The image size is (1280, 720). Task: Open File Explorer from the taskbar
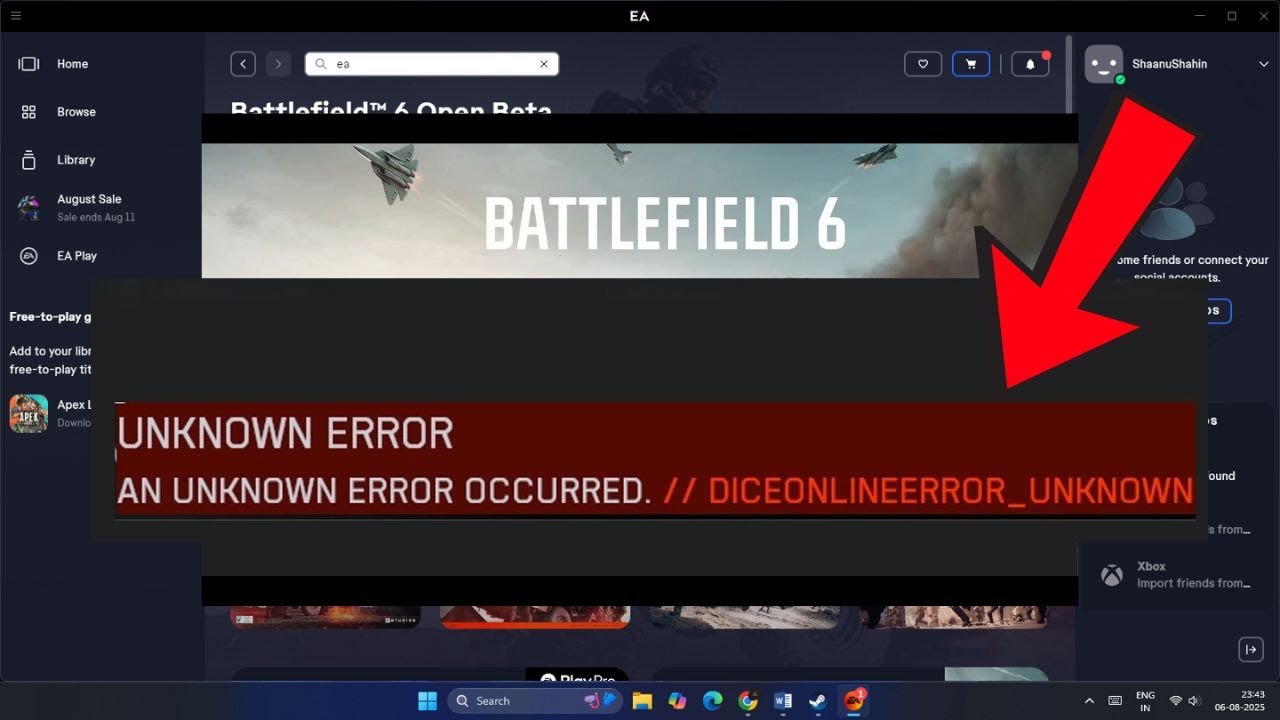click(642, 701)
